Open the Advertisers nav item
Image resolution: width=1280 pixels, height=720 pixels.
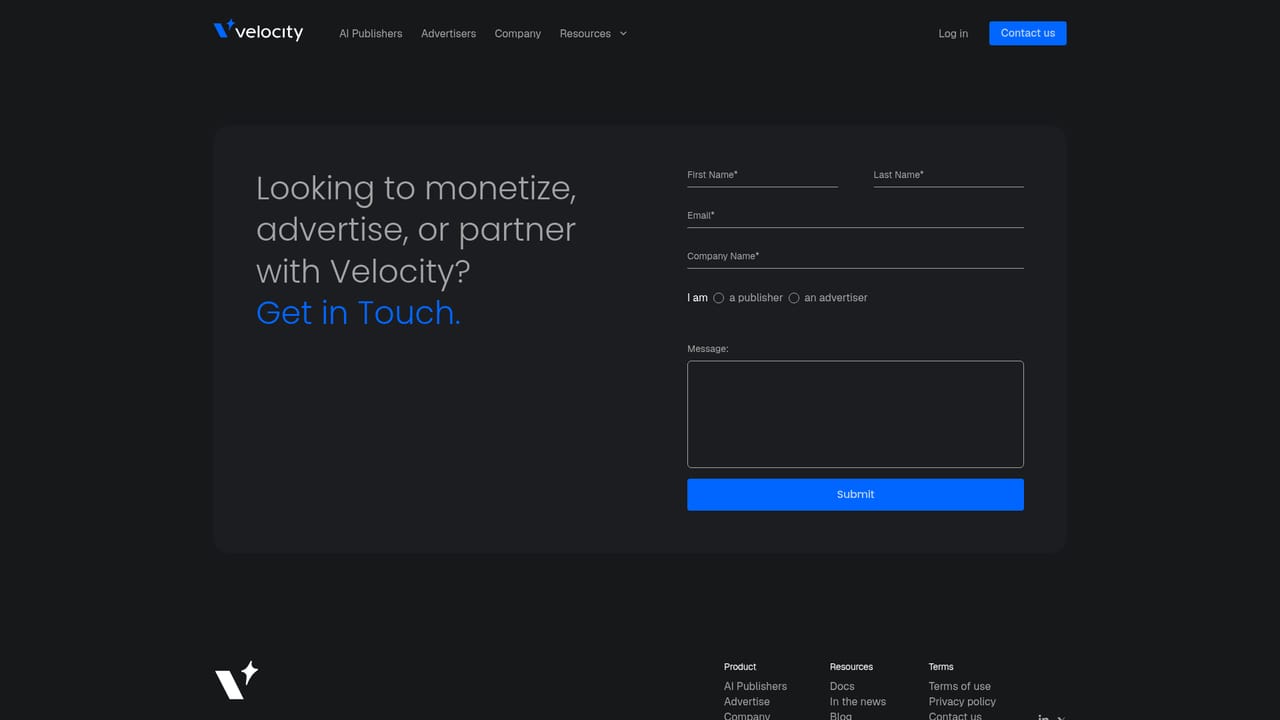(448, 33)
